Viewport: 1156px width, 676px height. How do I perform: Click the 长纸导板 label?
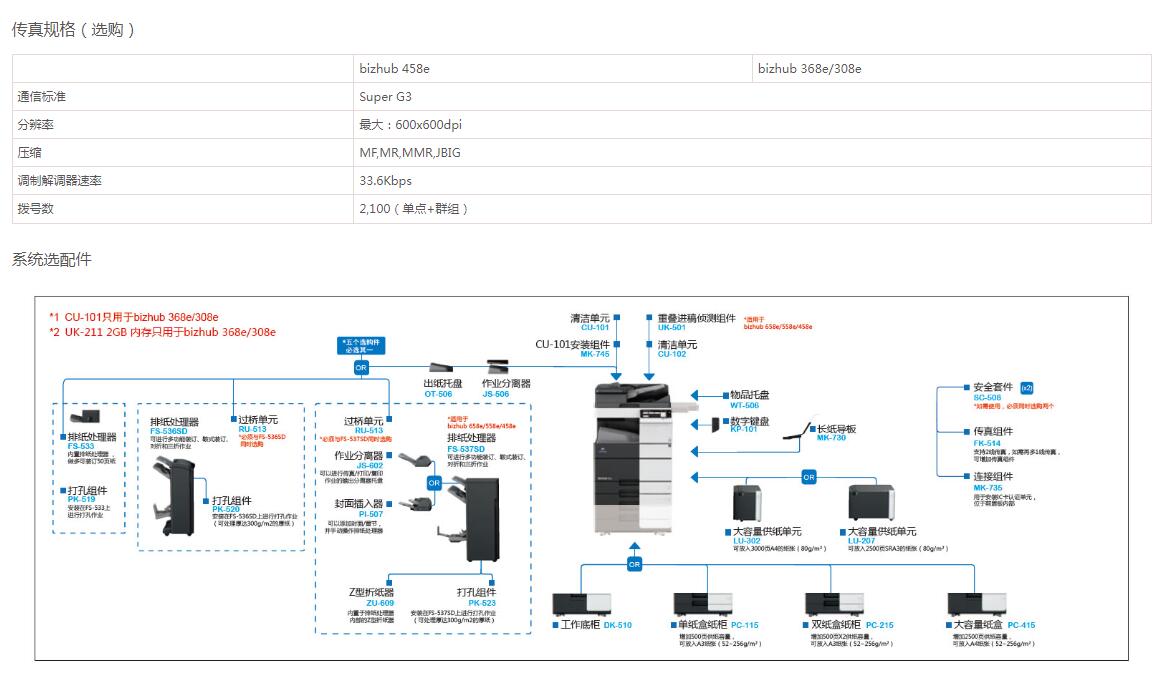pos(837,428)
